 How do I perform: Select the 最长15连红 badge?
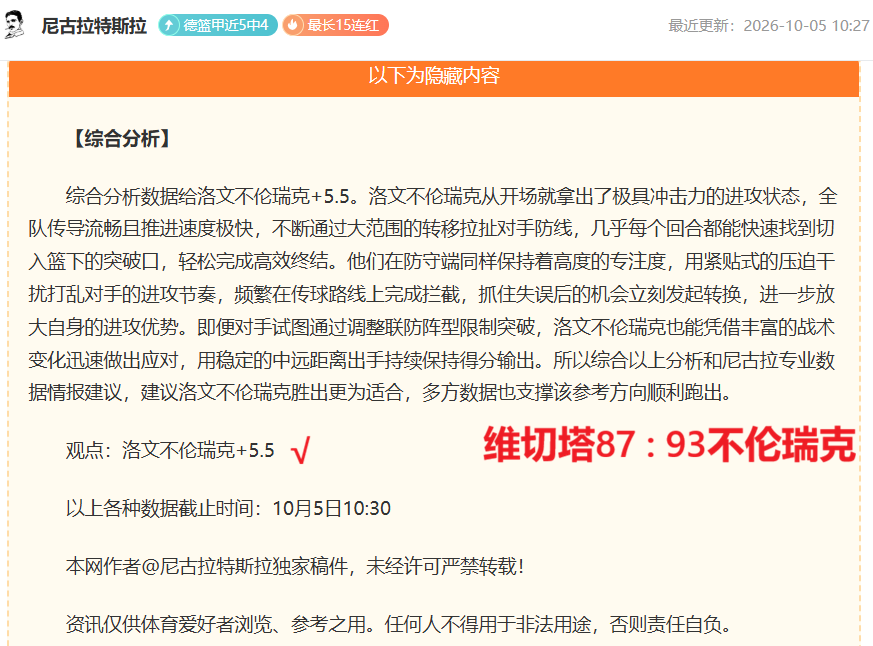coord(335,25)
